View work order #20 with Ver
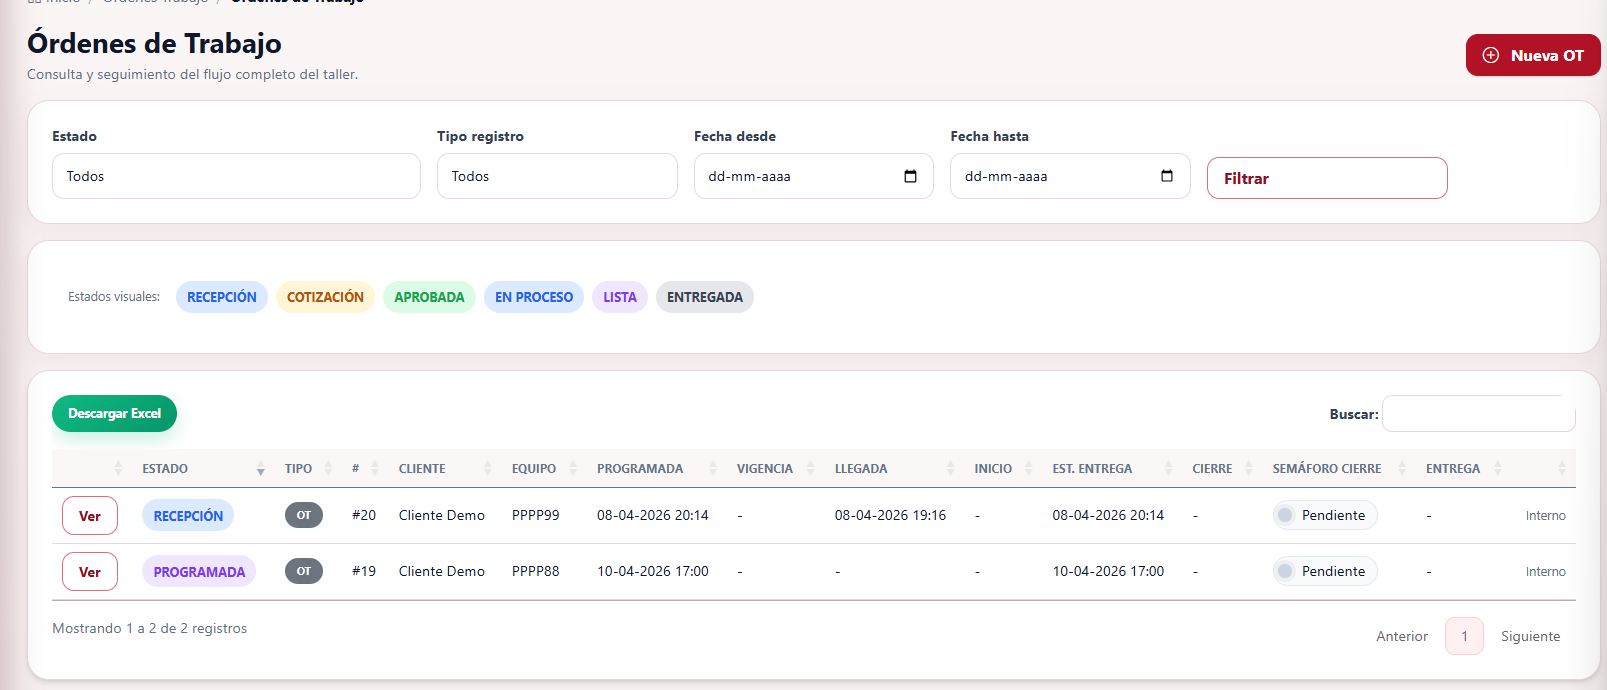 tap(90, 516)
